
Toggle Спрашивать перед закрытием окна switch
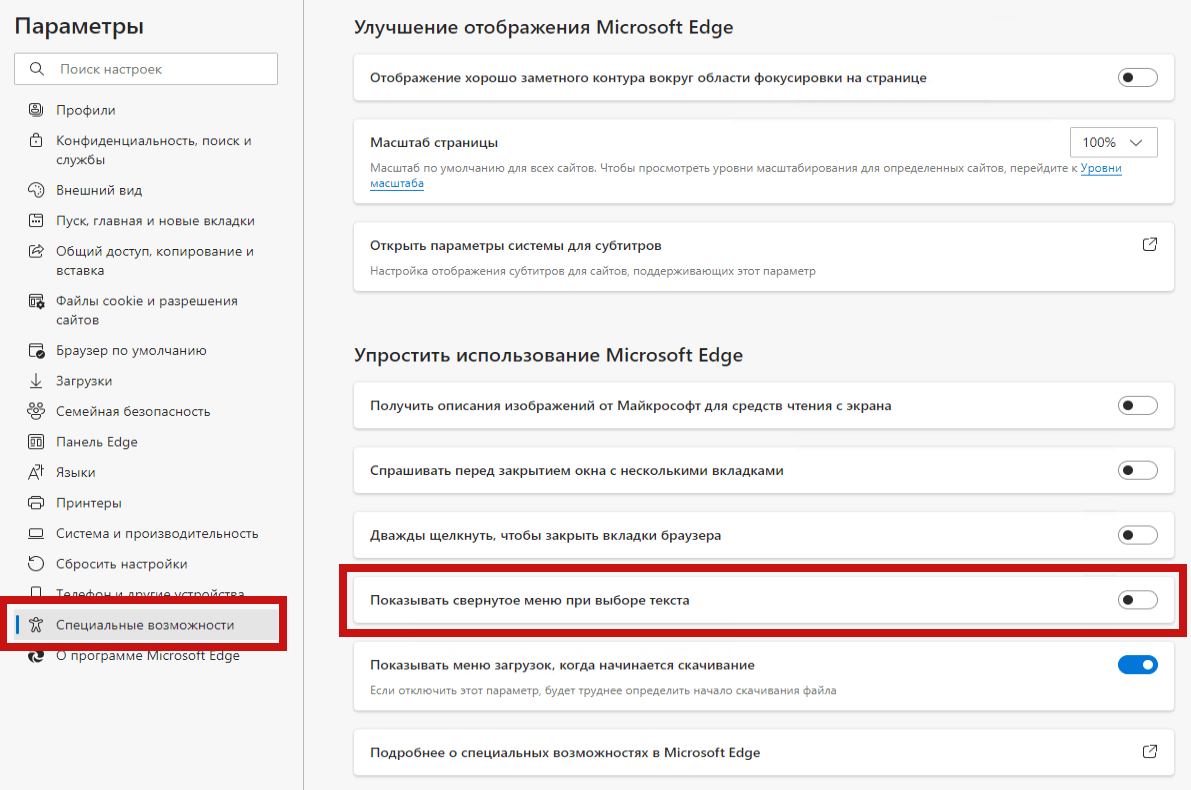point(1137,470)
